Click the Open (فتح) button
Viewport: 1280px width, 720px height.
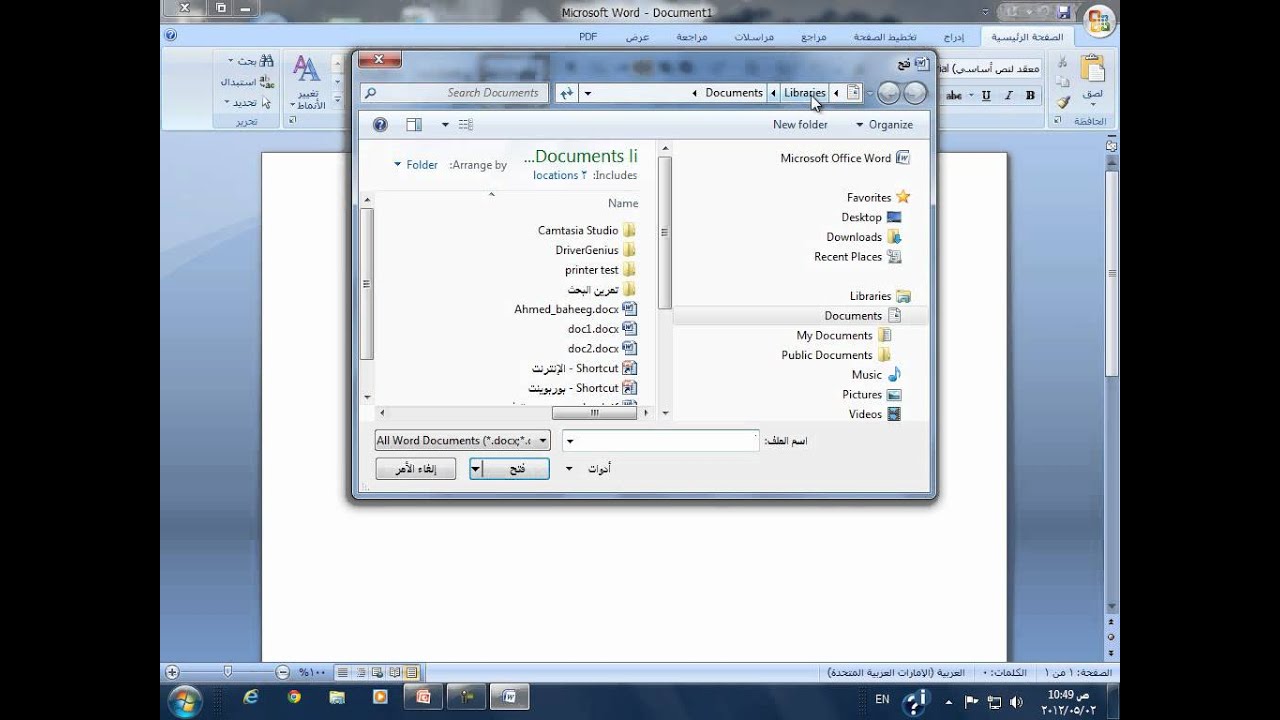[x=517, y=468]
